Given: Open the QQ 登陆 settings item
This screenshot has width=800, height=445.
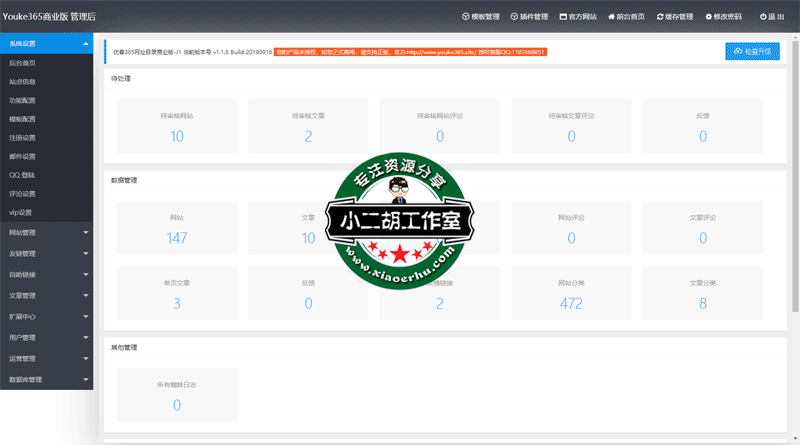Looking at the screenshot, I should click(23, 175).
